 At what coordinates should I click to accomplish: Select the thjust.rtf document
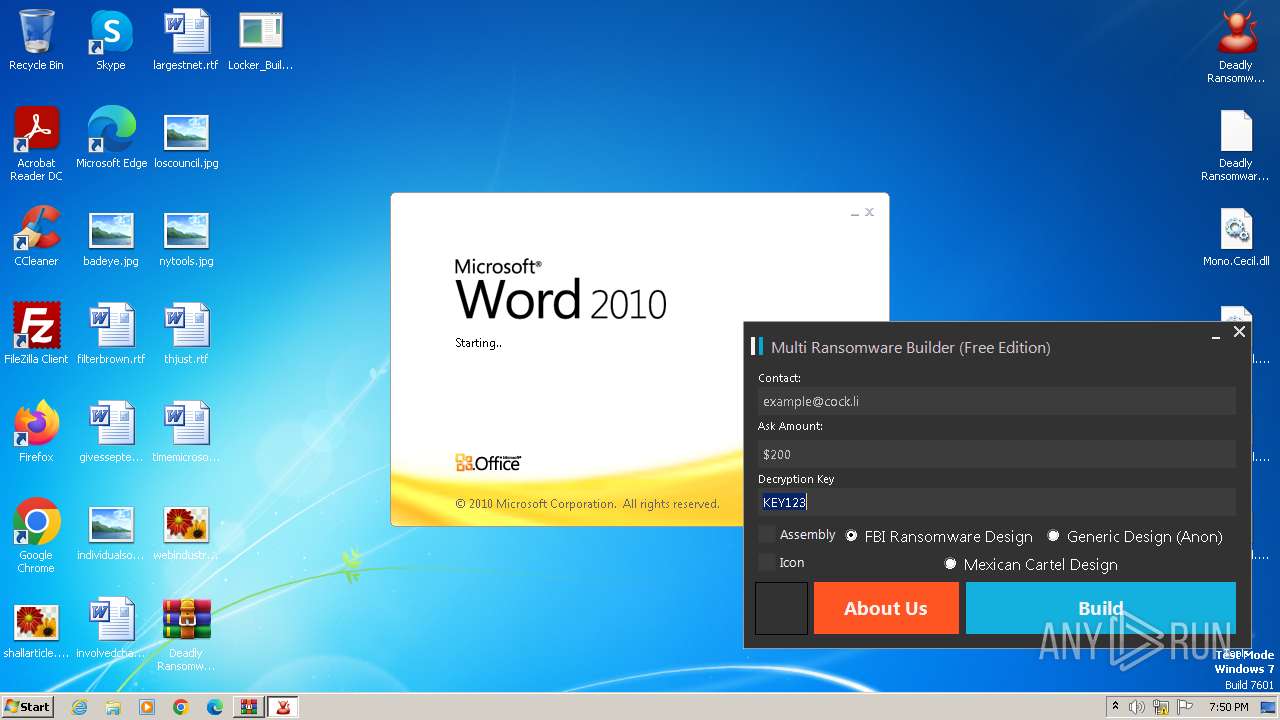tap(186, 334)
